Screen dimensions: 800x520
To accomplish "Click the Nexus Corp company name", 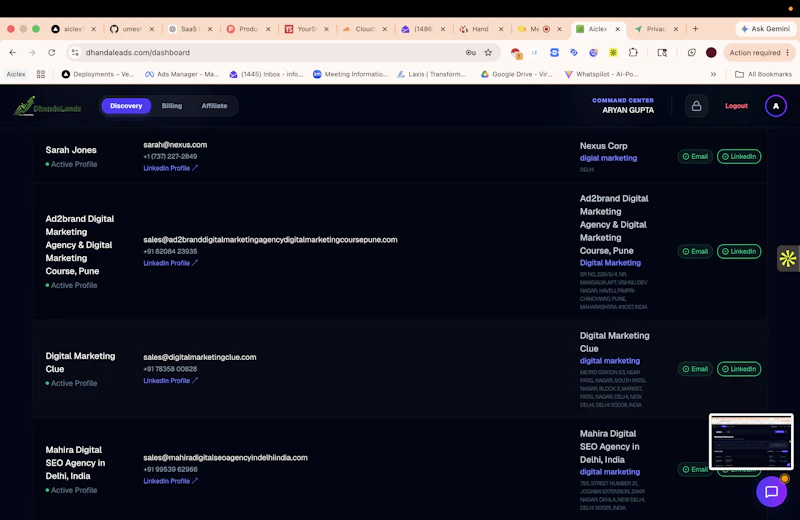I will coord(603,146).
